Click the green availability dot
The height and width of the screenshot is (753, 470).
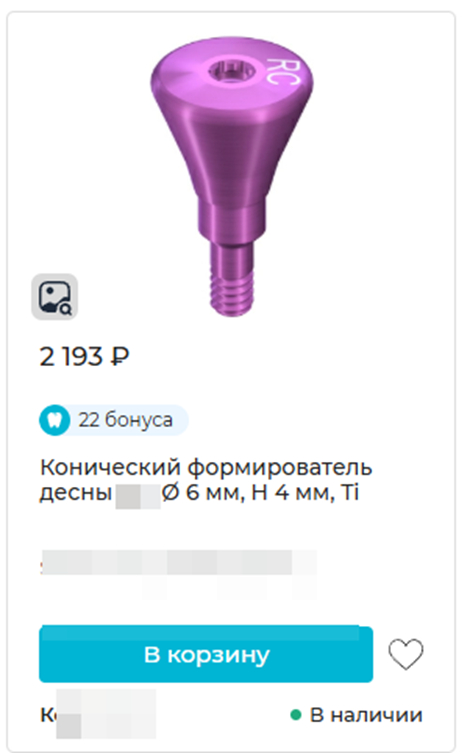pos(296,715)
